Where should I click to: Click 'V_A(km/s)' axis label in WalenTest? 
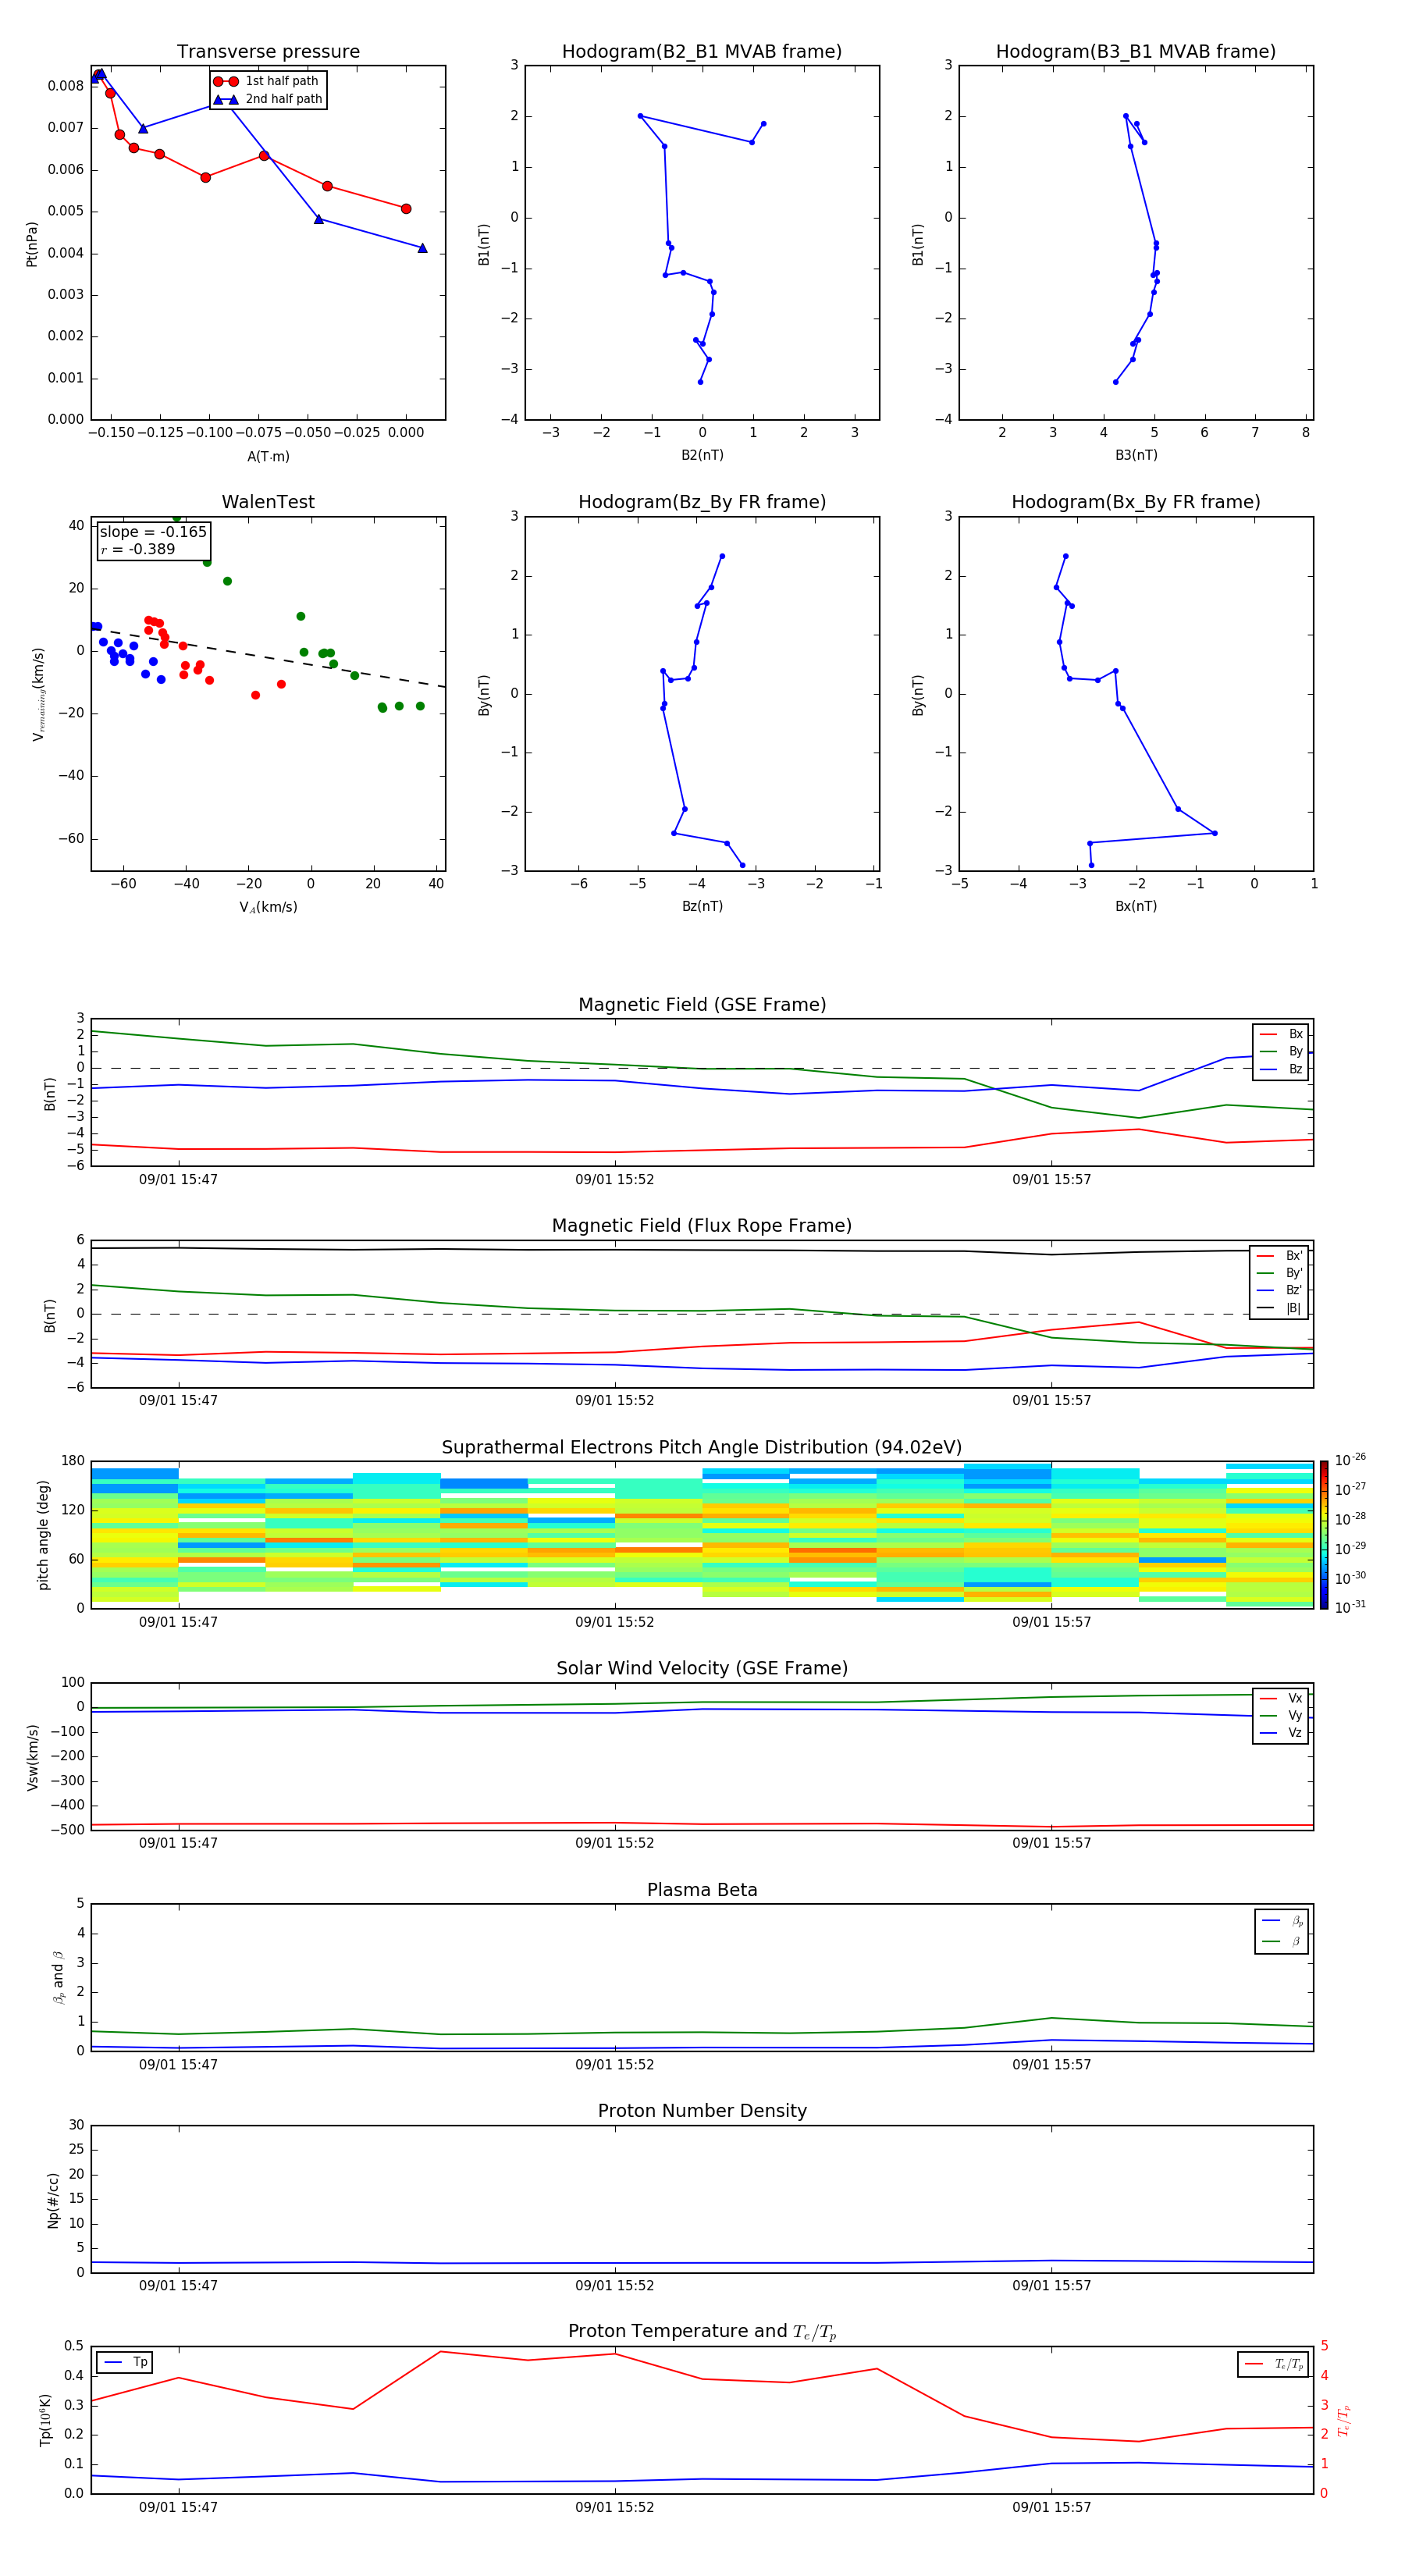coord(268,907)
